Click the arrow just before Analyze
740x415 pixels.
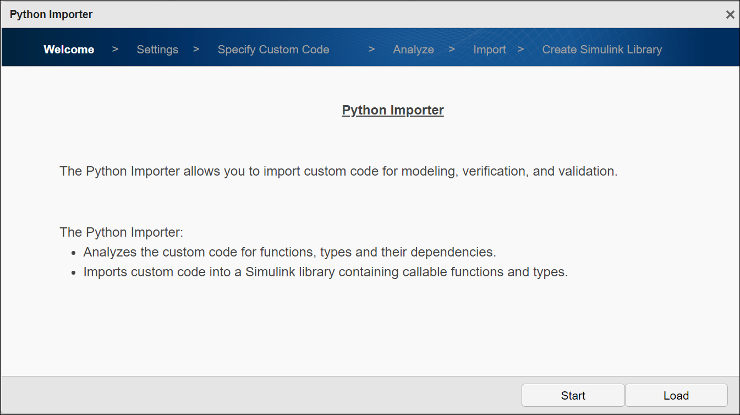pyautogui.click(x=371, y=49)
